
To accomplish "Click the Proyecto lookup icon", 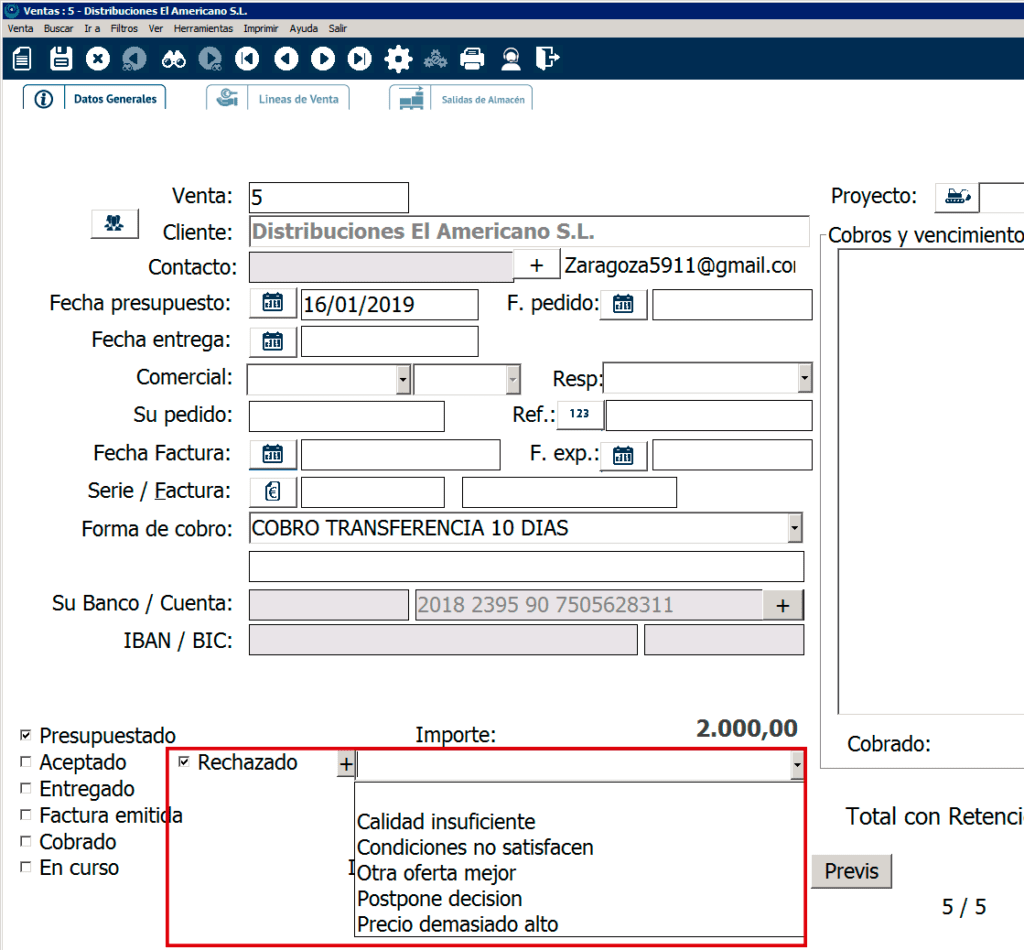I will (x=956, y=197).
